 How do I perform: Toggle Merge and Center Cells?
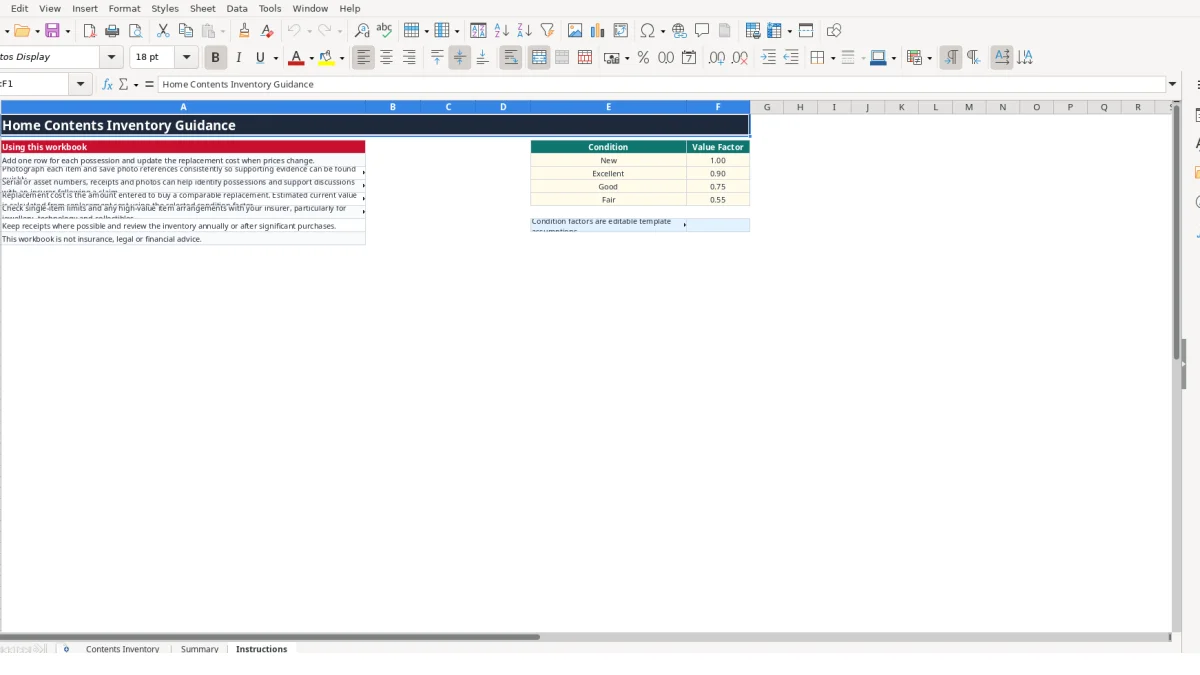pyautogui.click(x=539, y=58)
